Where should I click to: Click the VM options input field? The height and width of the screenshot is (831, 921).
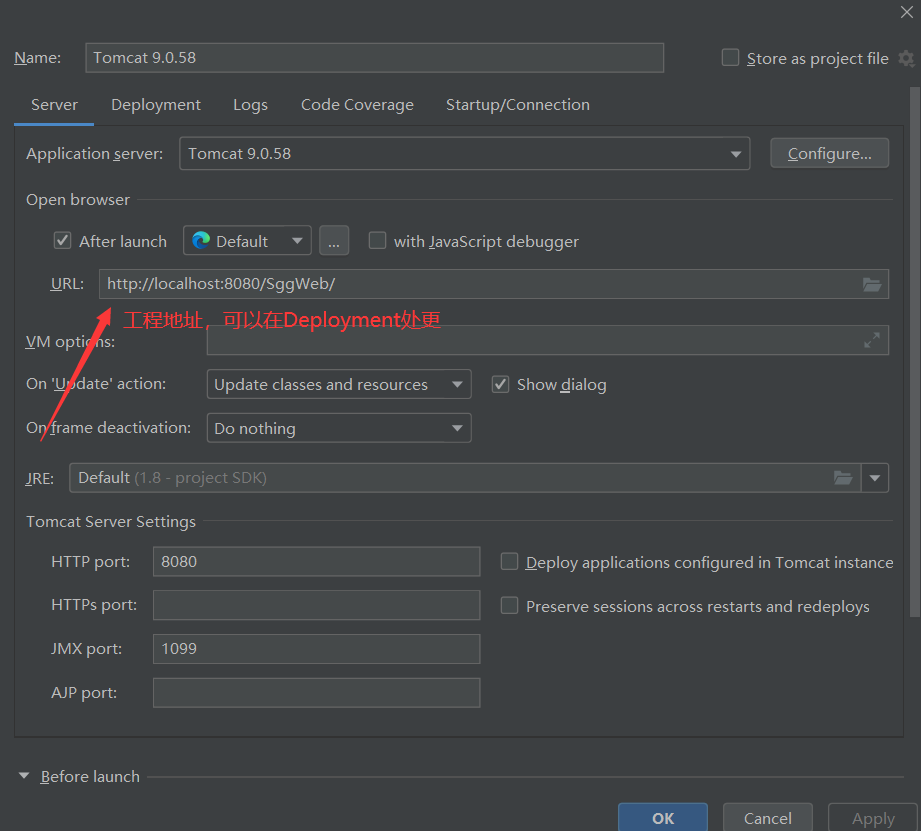tap(547, 340)
